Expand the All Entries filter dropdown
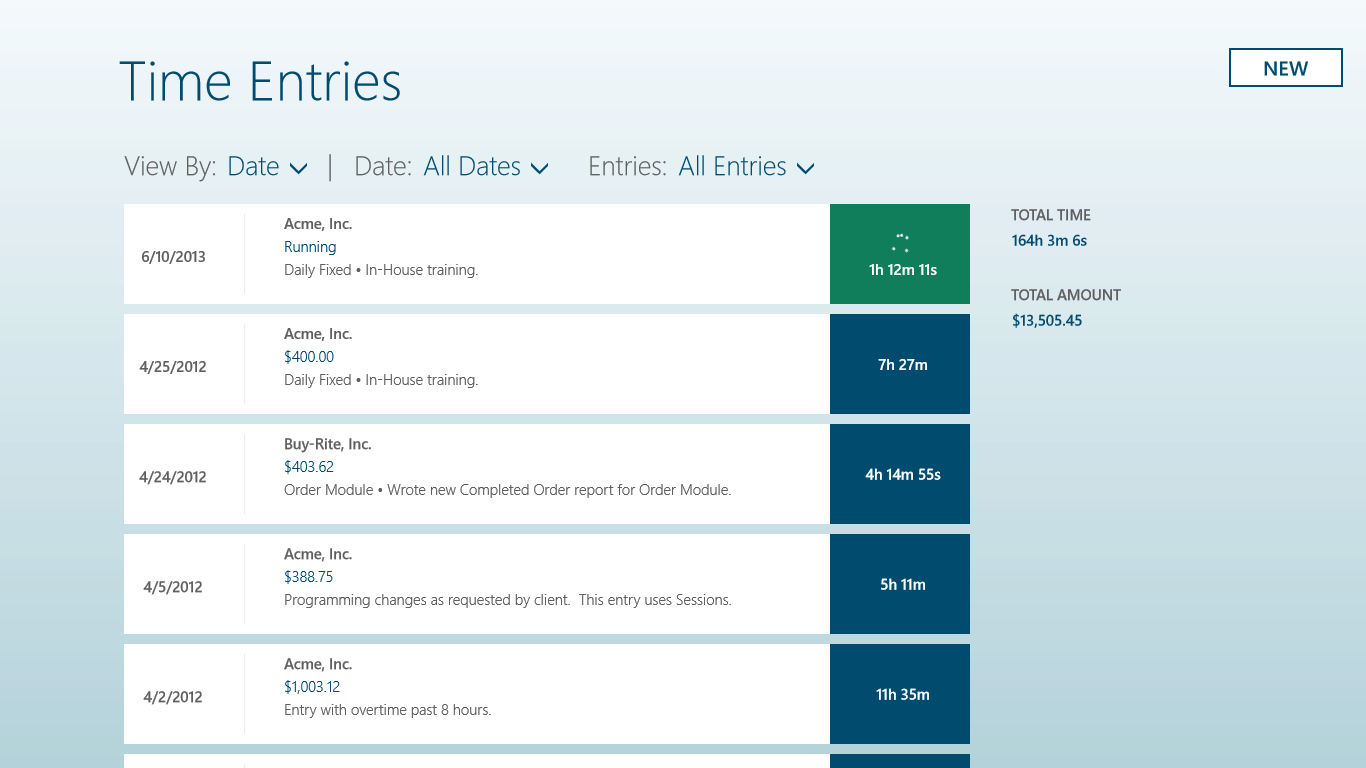This screenshot has width=1366, height=768. (746, 167)
